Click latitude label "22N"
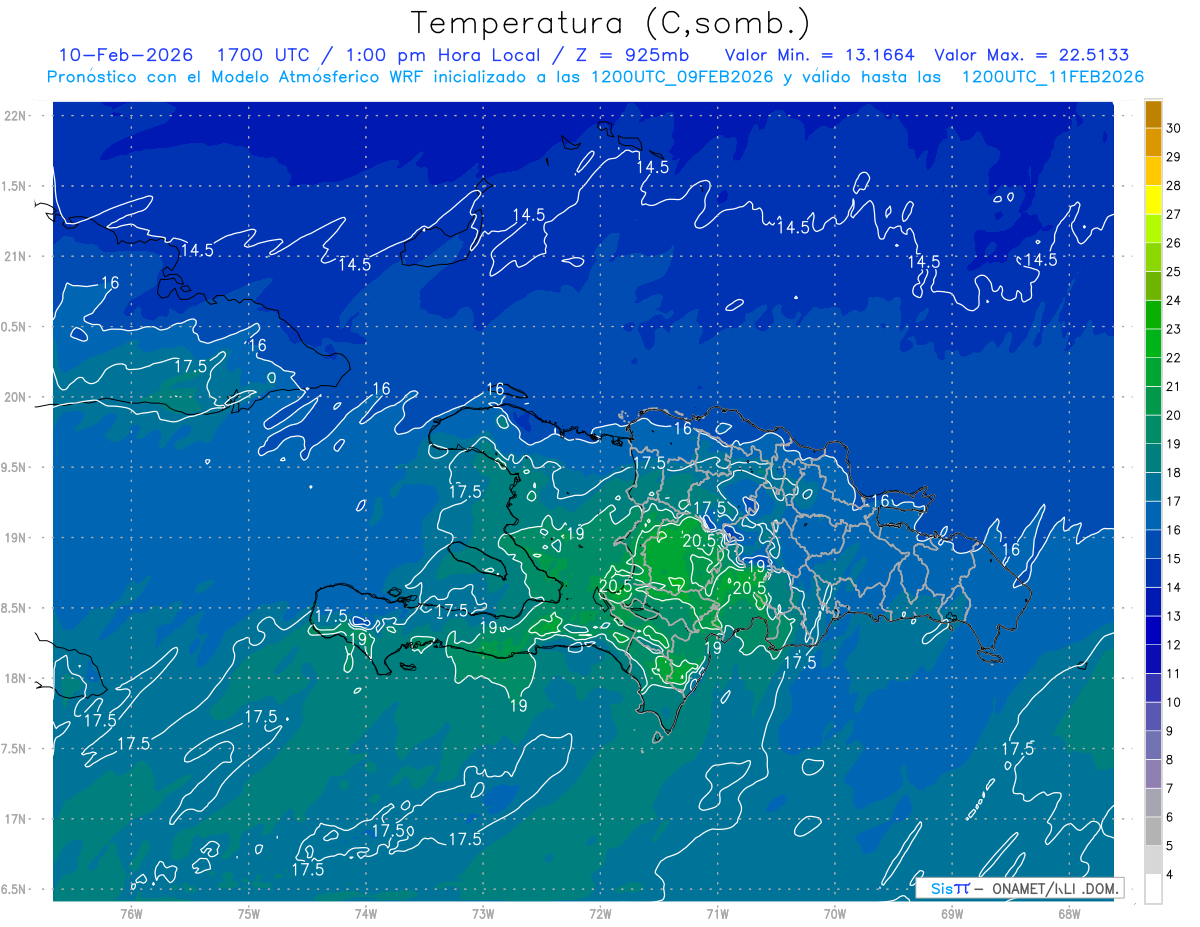 (15, 115)
